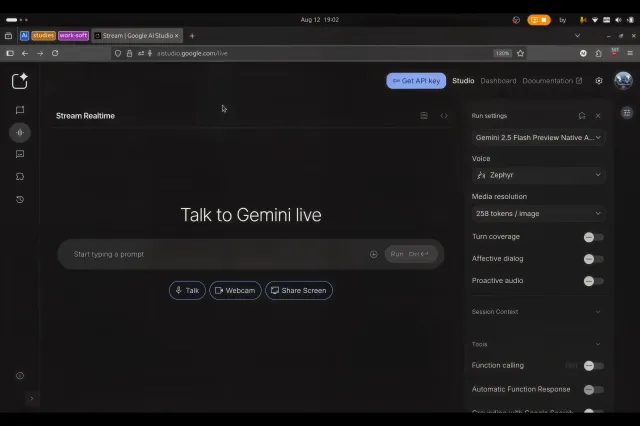The height and width of the screenshot is (426, 640).
Task: Click the Talk button
Action: [187, 291]
